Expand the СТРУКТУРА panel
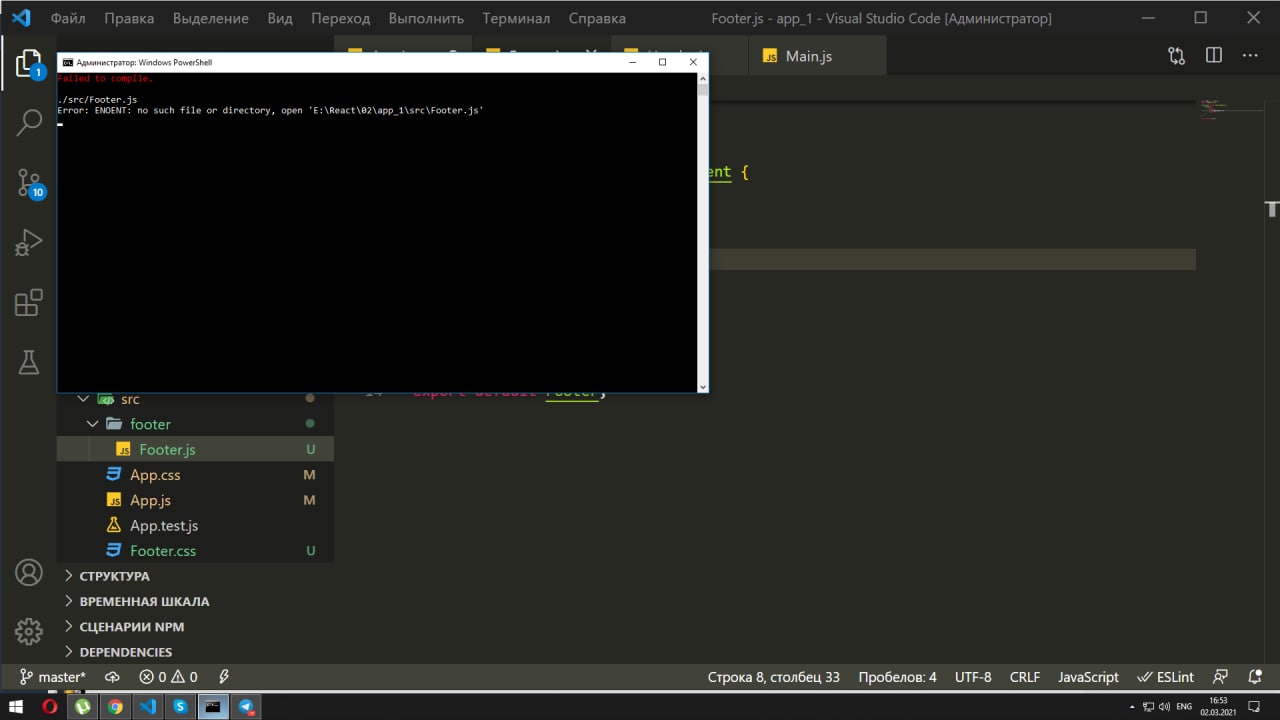1280x720 pixels. (x=114, y=576)
